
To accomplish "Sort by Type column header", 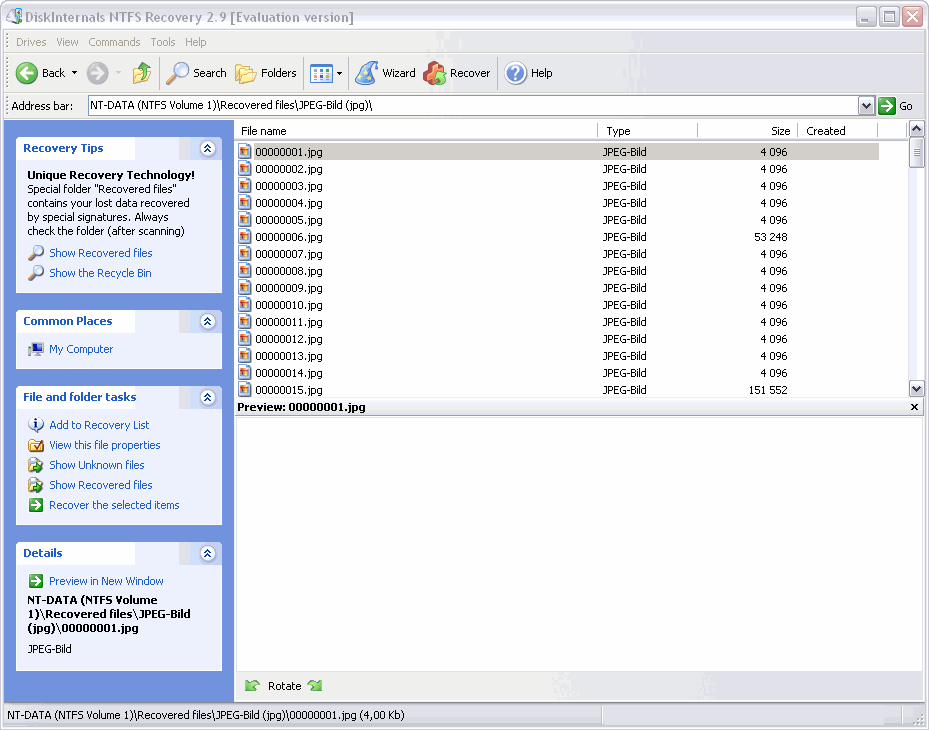I will point(648,131).
